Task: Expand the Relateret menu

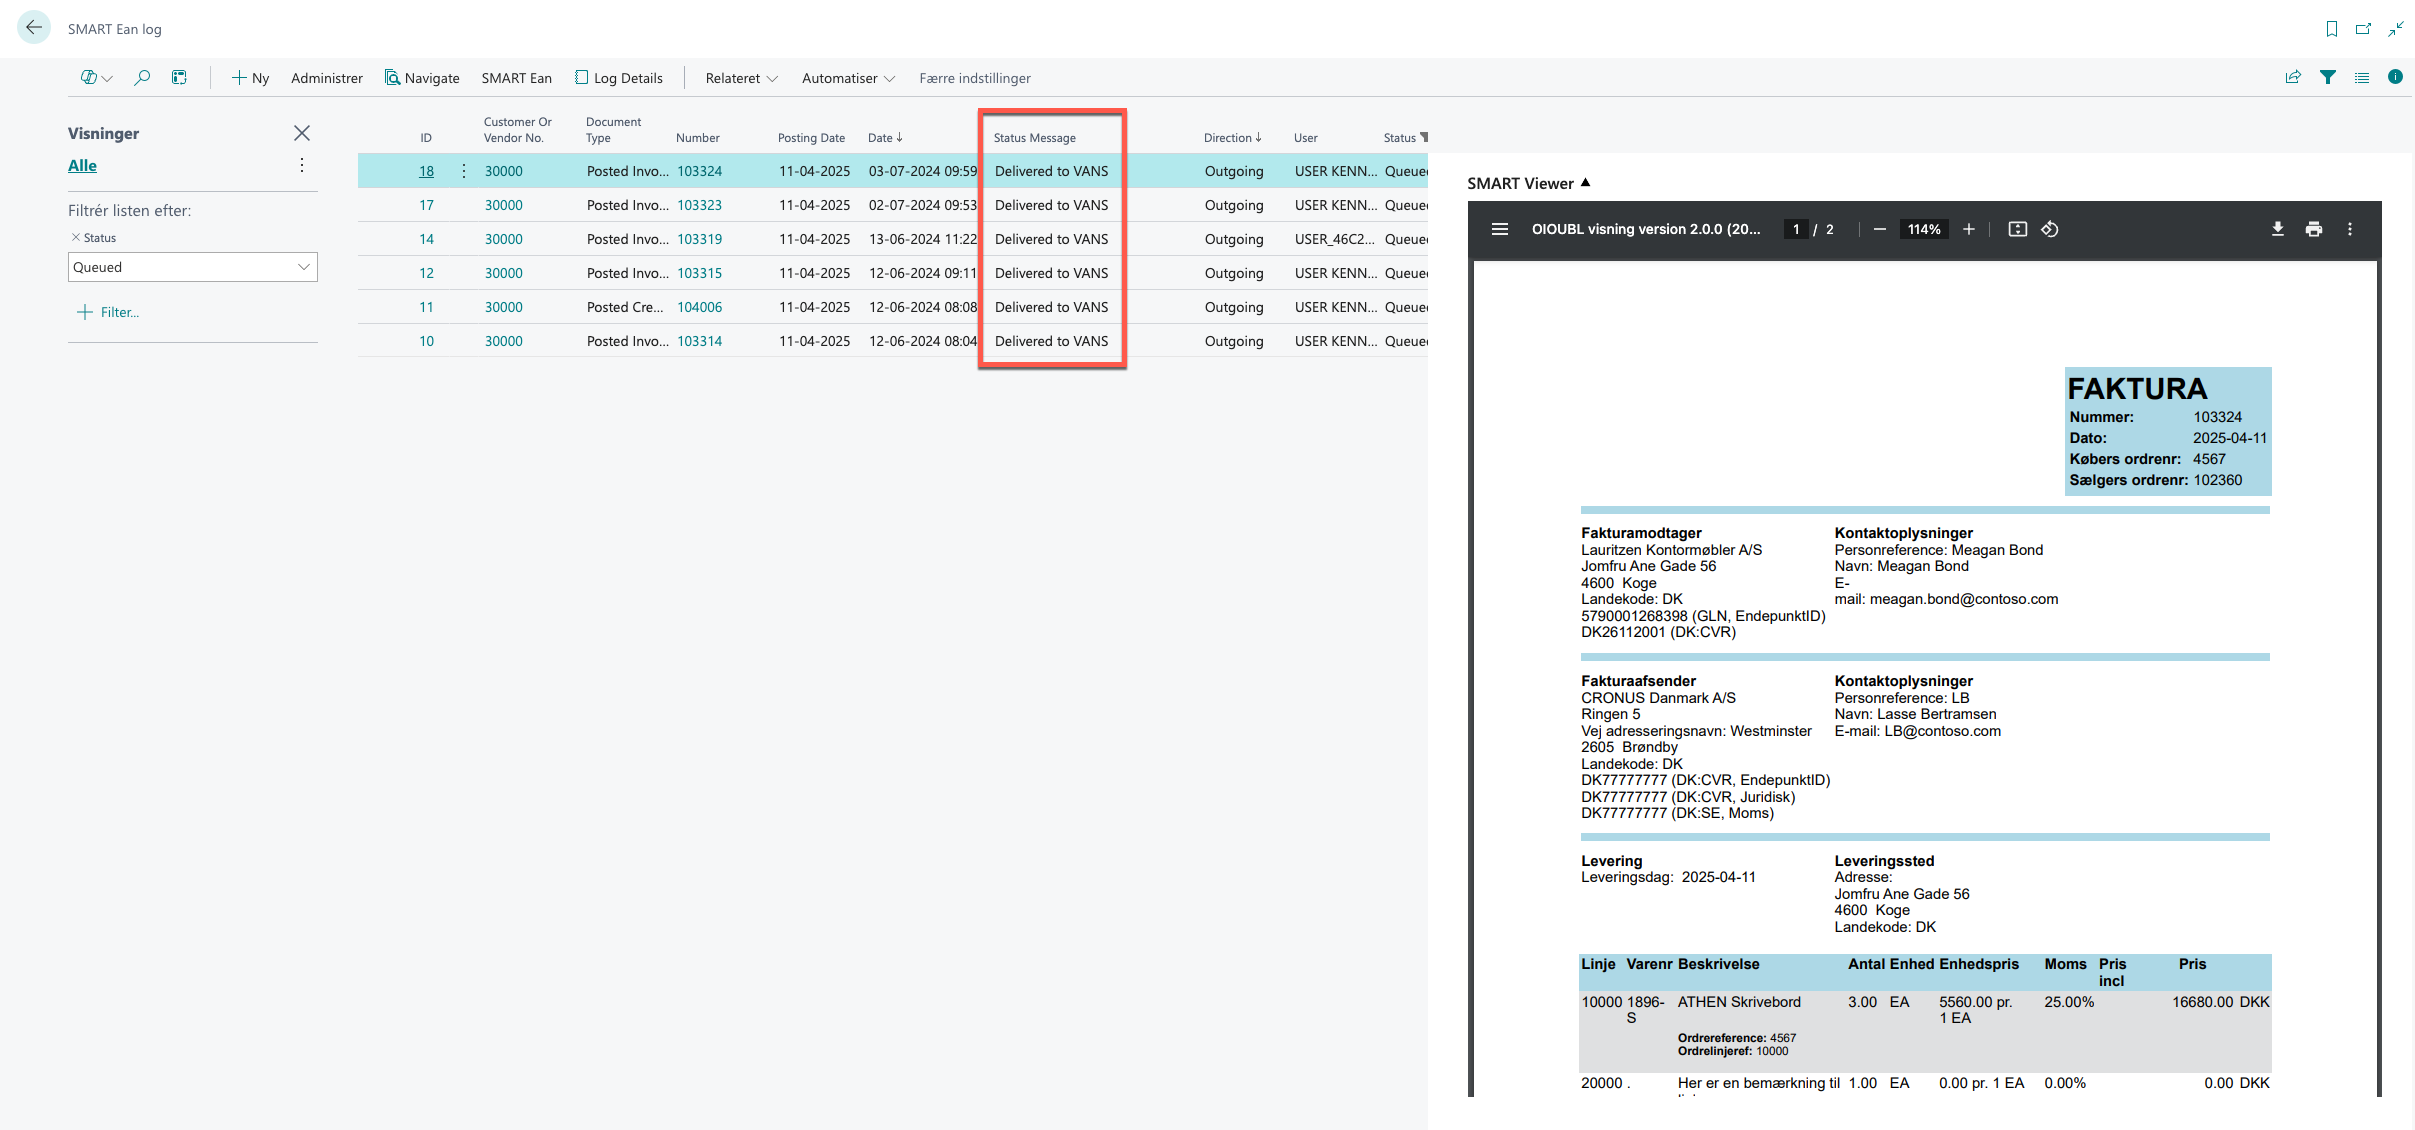Action: click(741, 78)
